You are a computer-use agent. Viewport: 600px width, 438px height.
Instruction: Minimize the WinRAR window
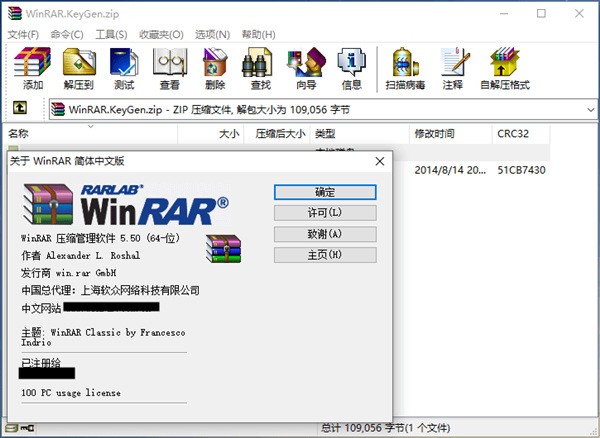(x=504, y=13)
